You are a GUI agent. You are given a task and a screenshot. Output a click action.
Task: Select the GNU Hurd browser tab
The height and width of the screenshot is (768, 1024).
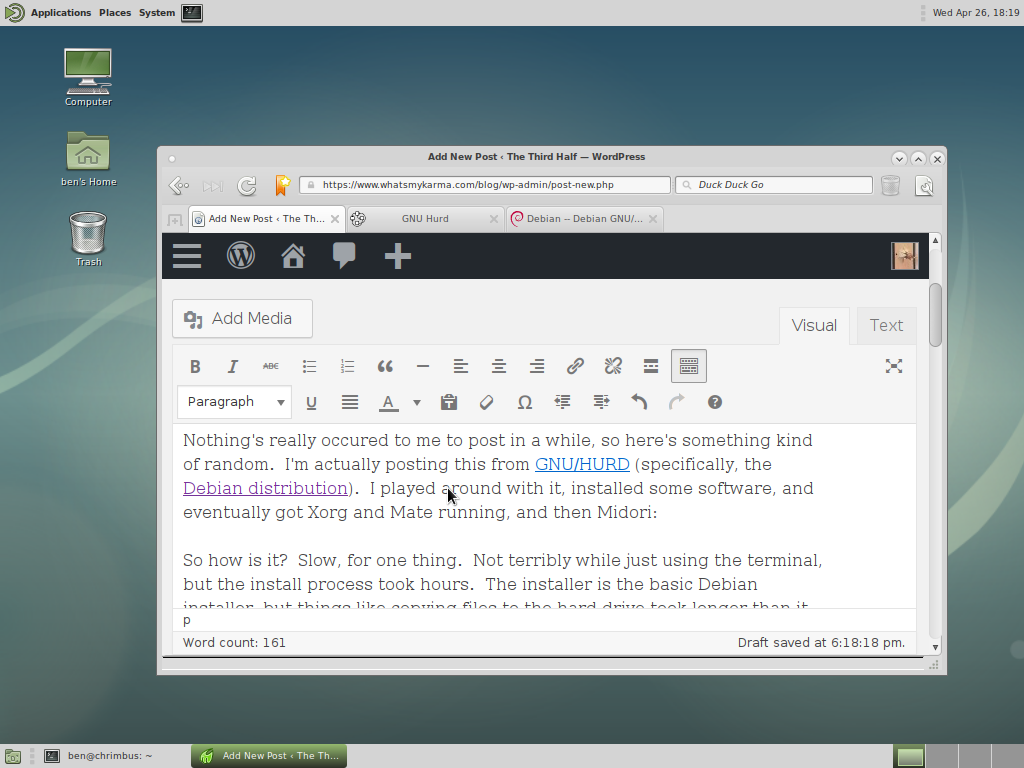pos(424,219)
